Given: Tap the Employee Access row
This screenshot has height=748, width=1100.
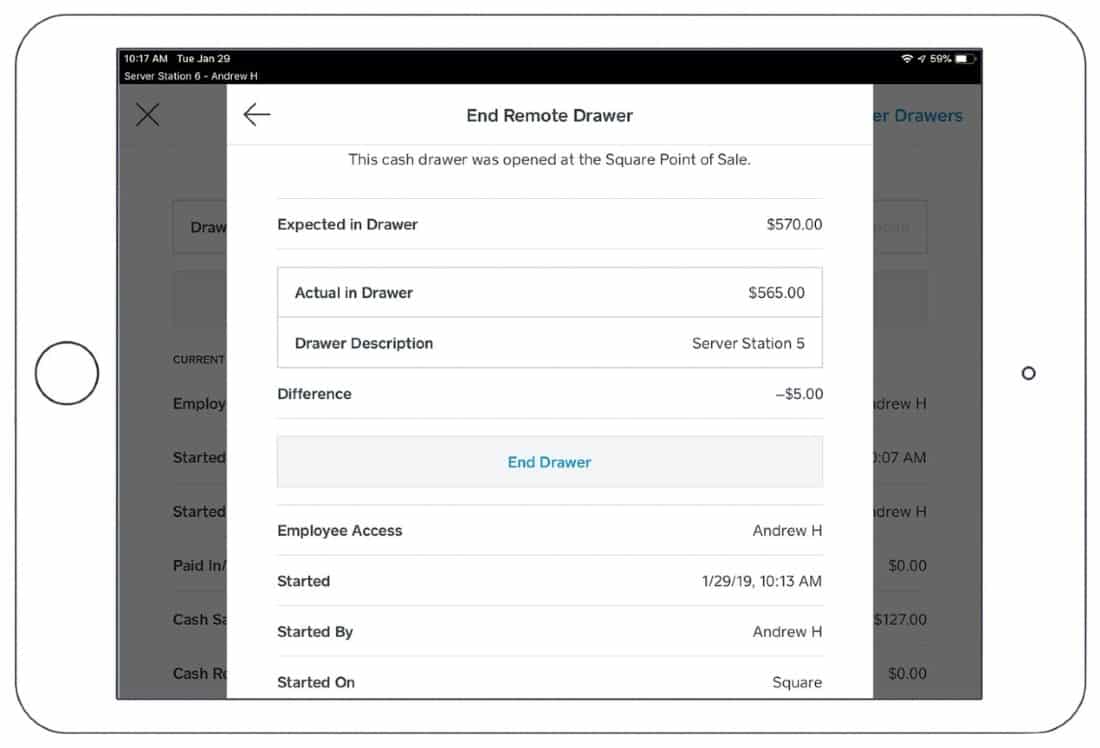Looking at the screenshot, I should 549,530.
